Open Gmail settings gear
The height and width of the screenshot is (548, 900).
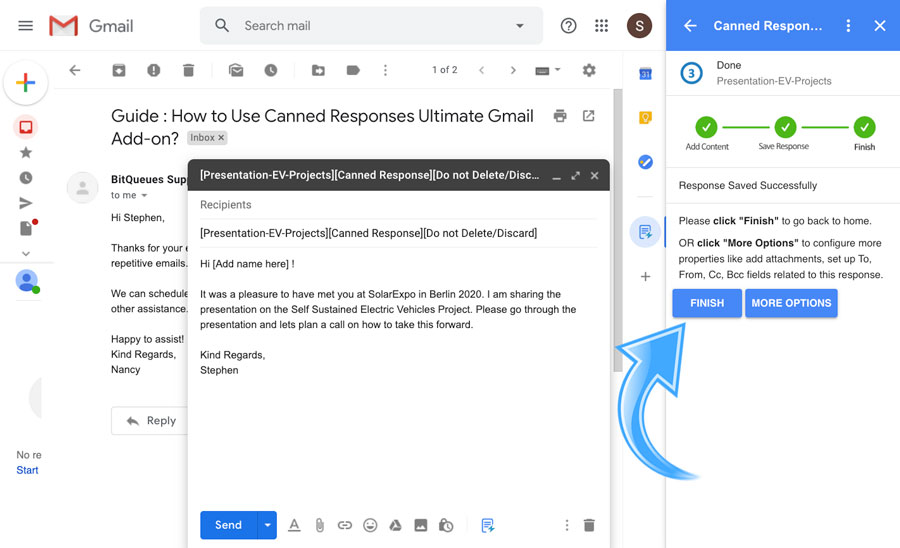pos(589,70)
